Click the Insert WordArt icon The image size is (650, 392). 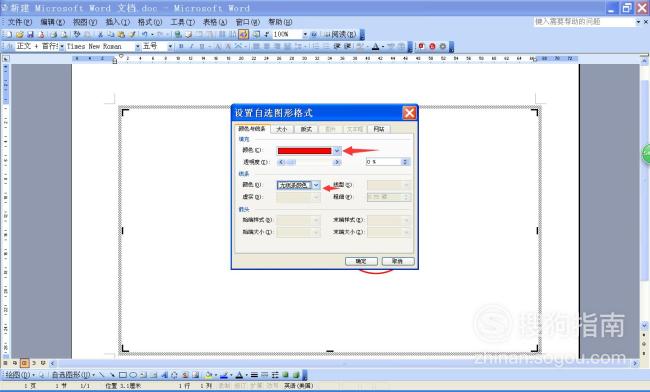(x=164, y=375)
